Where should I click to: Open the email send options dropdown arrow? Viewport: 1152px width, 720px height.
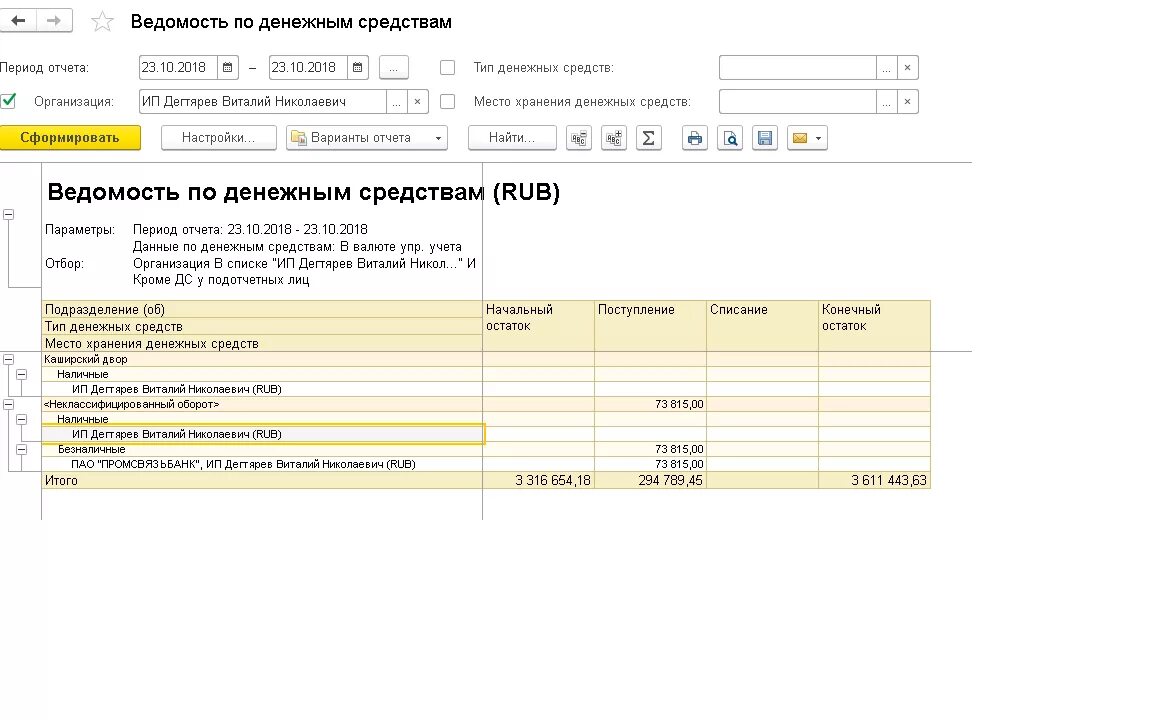818,137
